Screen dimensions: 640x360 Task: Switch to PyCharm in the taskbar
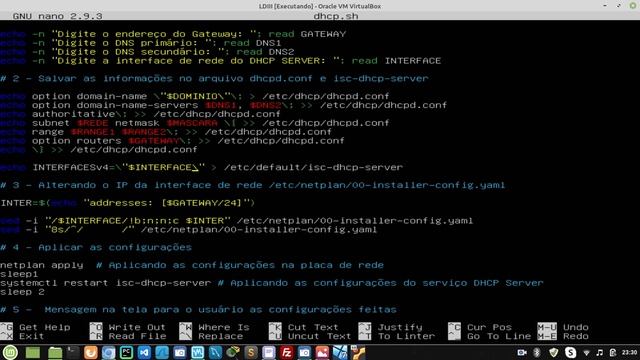126,353
